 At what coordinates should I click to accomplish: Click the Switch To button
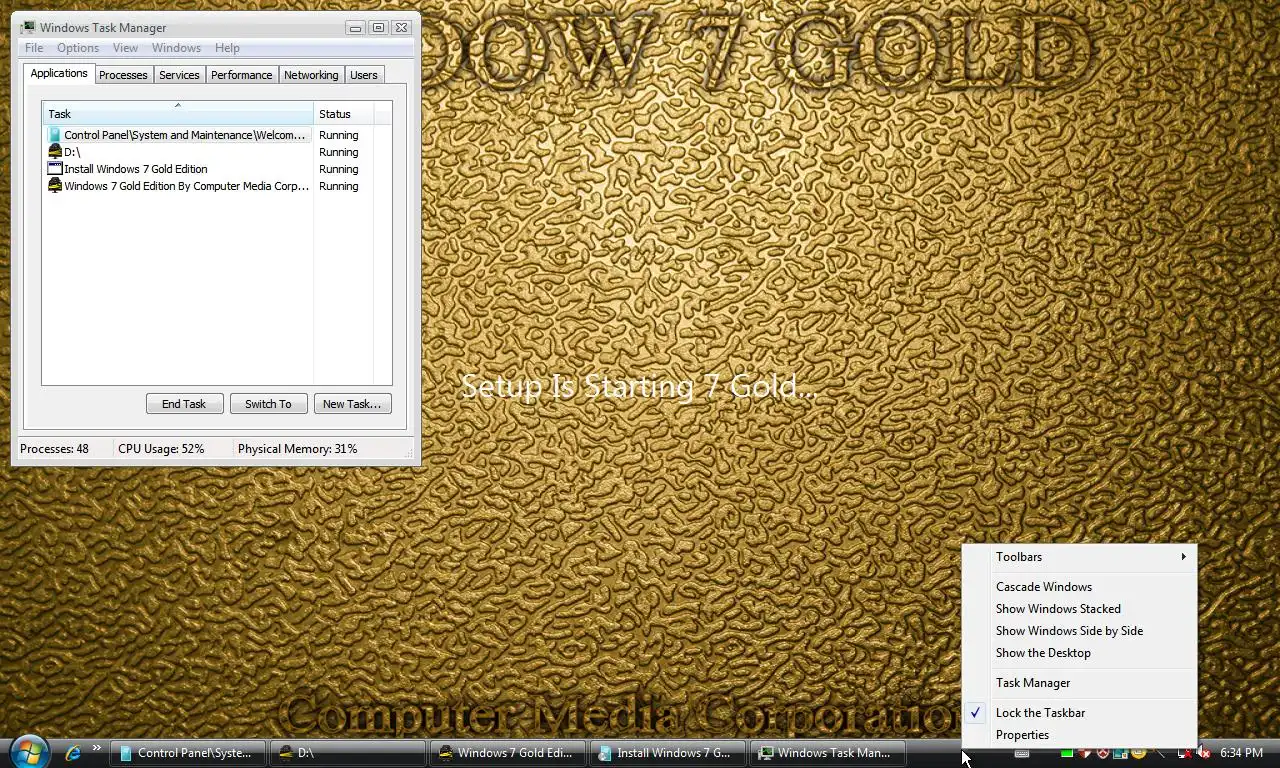268,404
